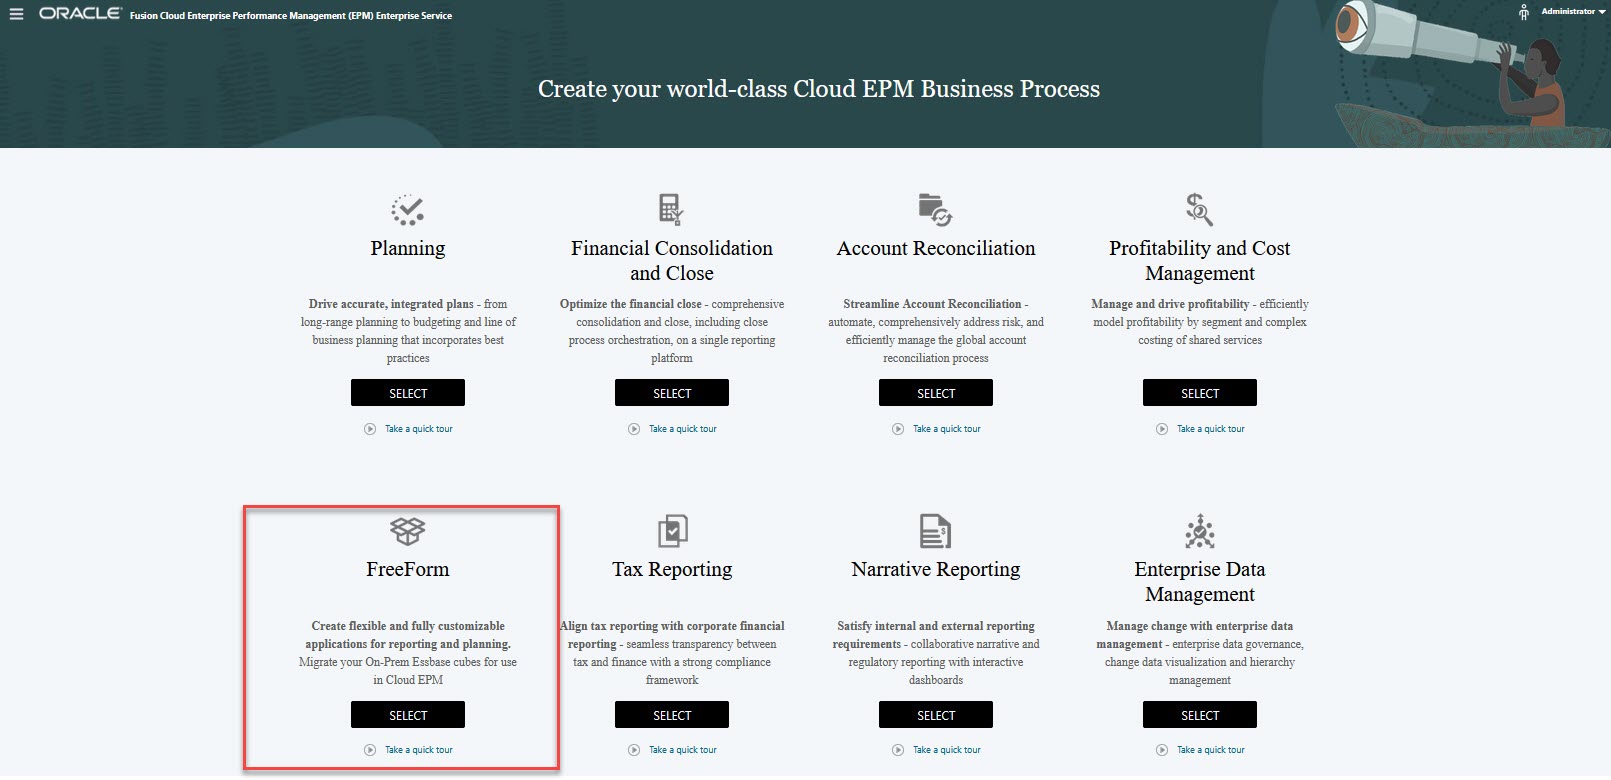Viewport: 1611px width, 780px height.
Task: Click the Narrative Reporting heading
Action: point(936,569)
